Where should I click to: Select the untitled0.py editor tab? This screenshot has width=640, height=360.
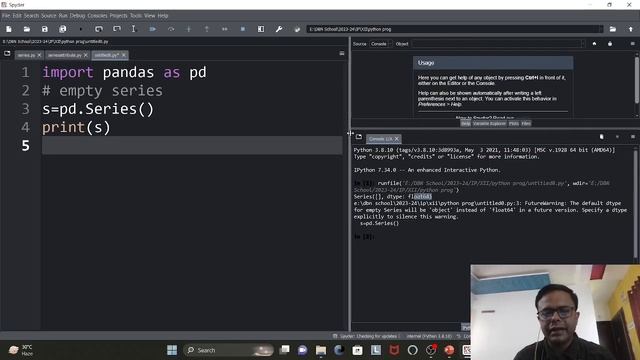pyautogui.click(x=107, y=55)
